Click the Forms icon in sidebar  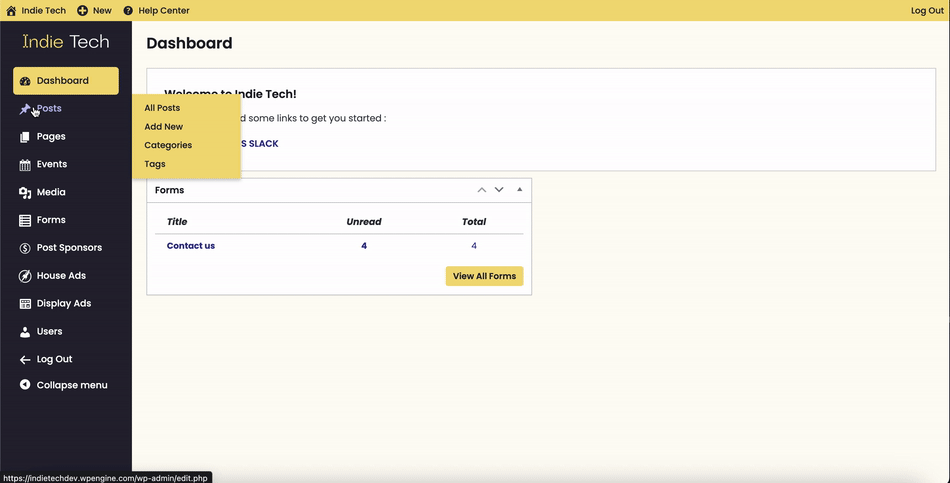click(25, 221)
